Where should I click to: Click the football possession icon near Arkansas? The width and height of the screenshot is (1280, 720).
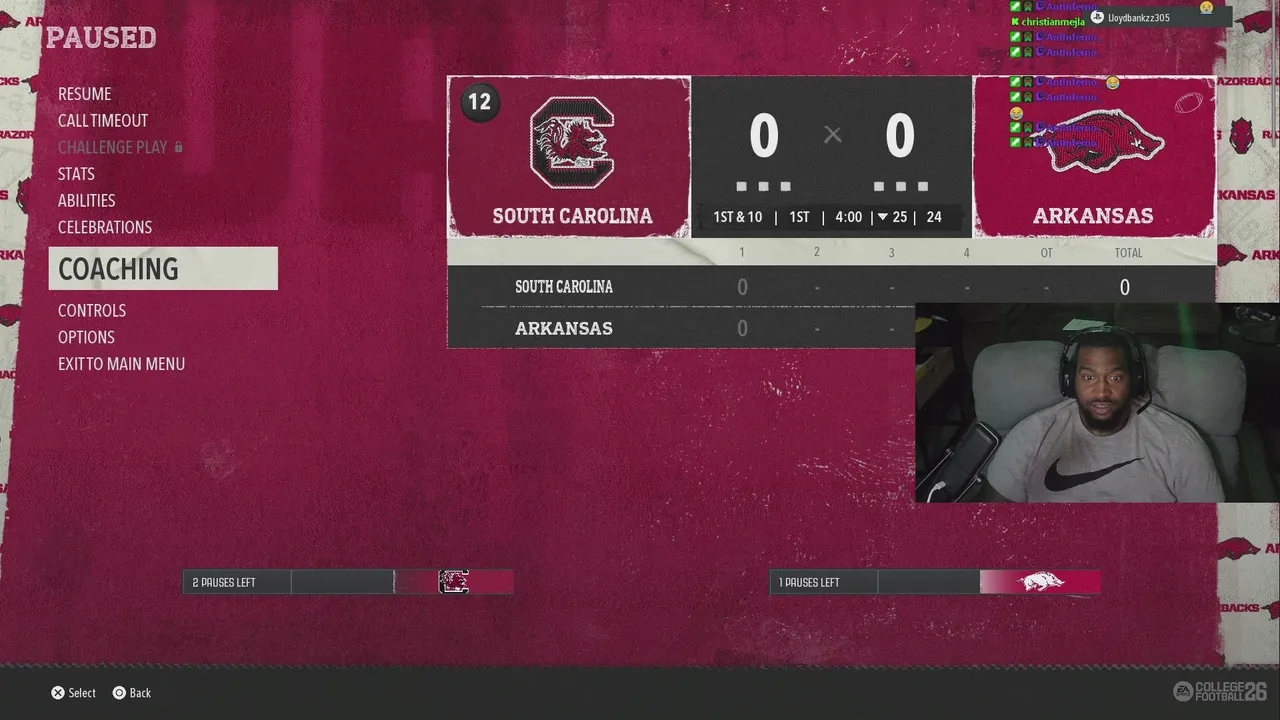(x=1190, y=102)
